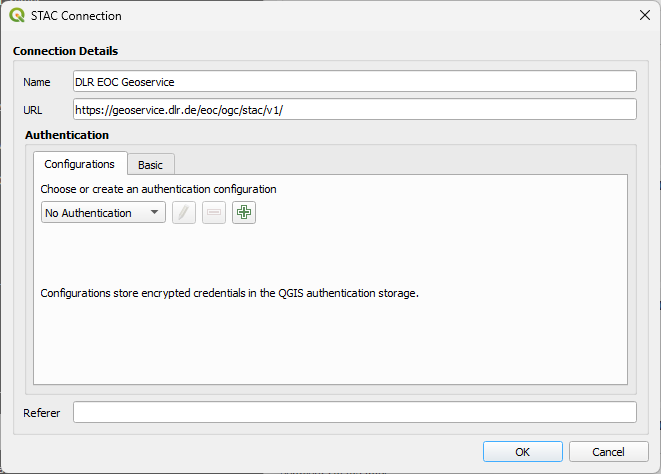Confirm the connection with OK

pos(523,452)
